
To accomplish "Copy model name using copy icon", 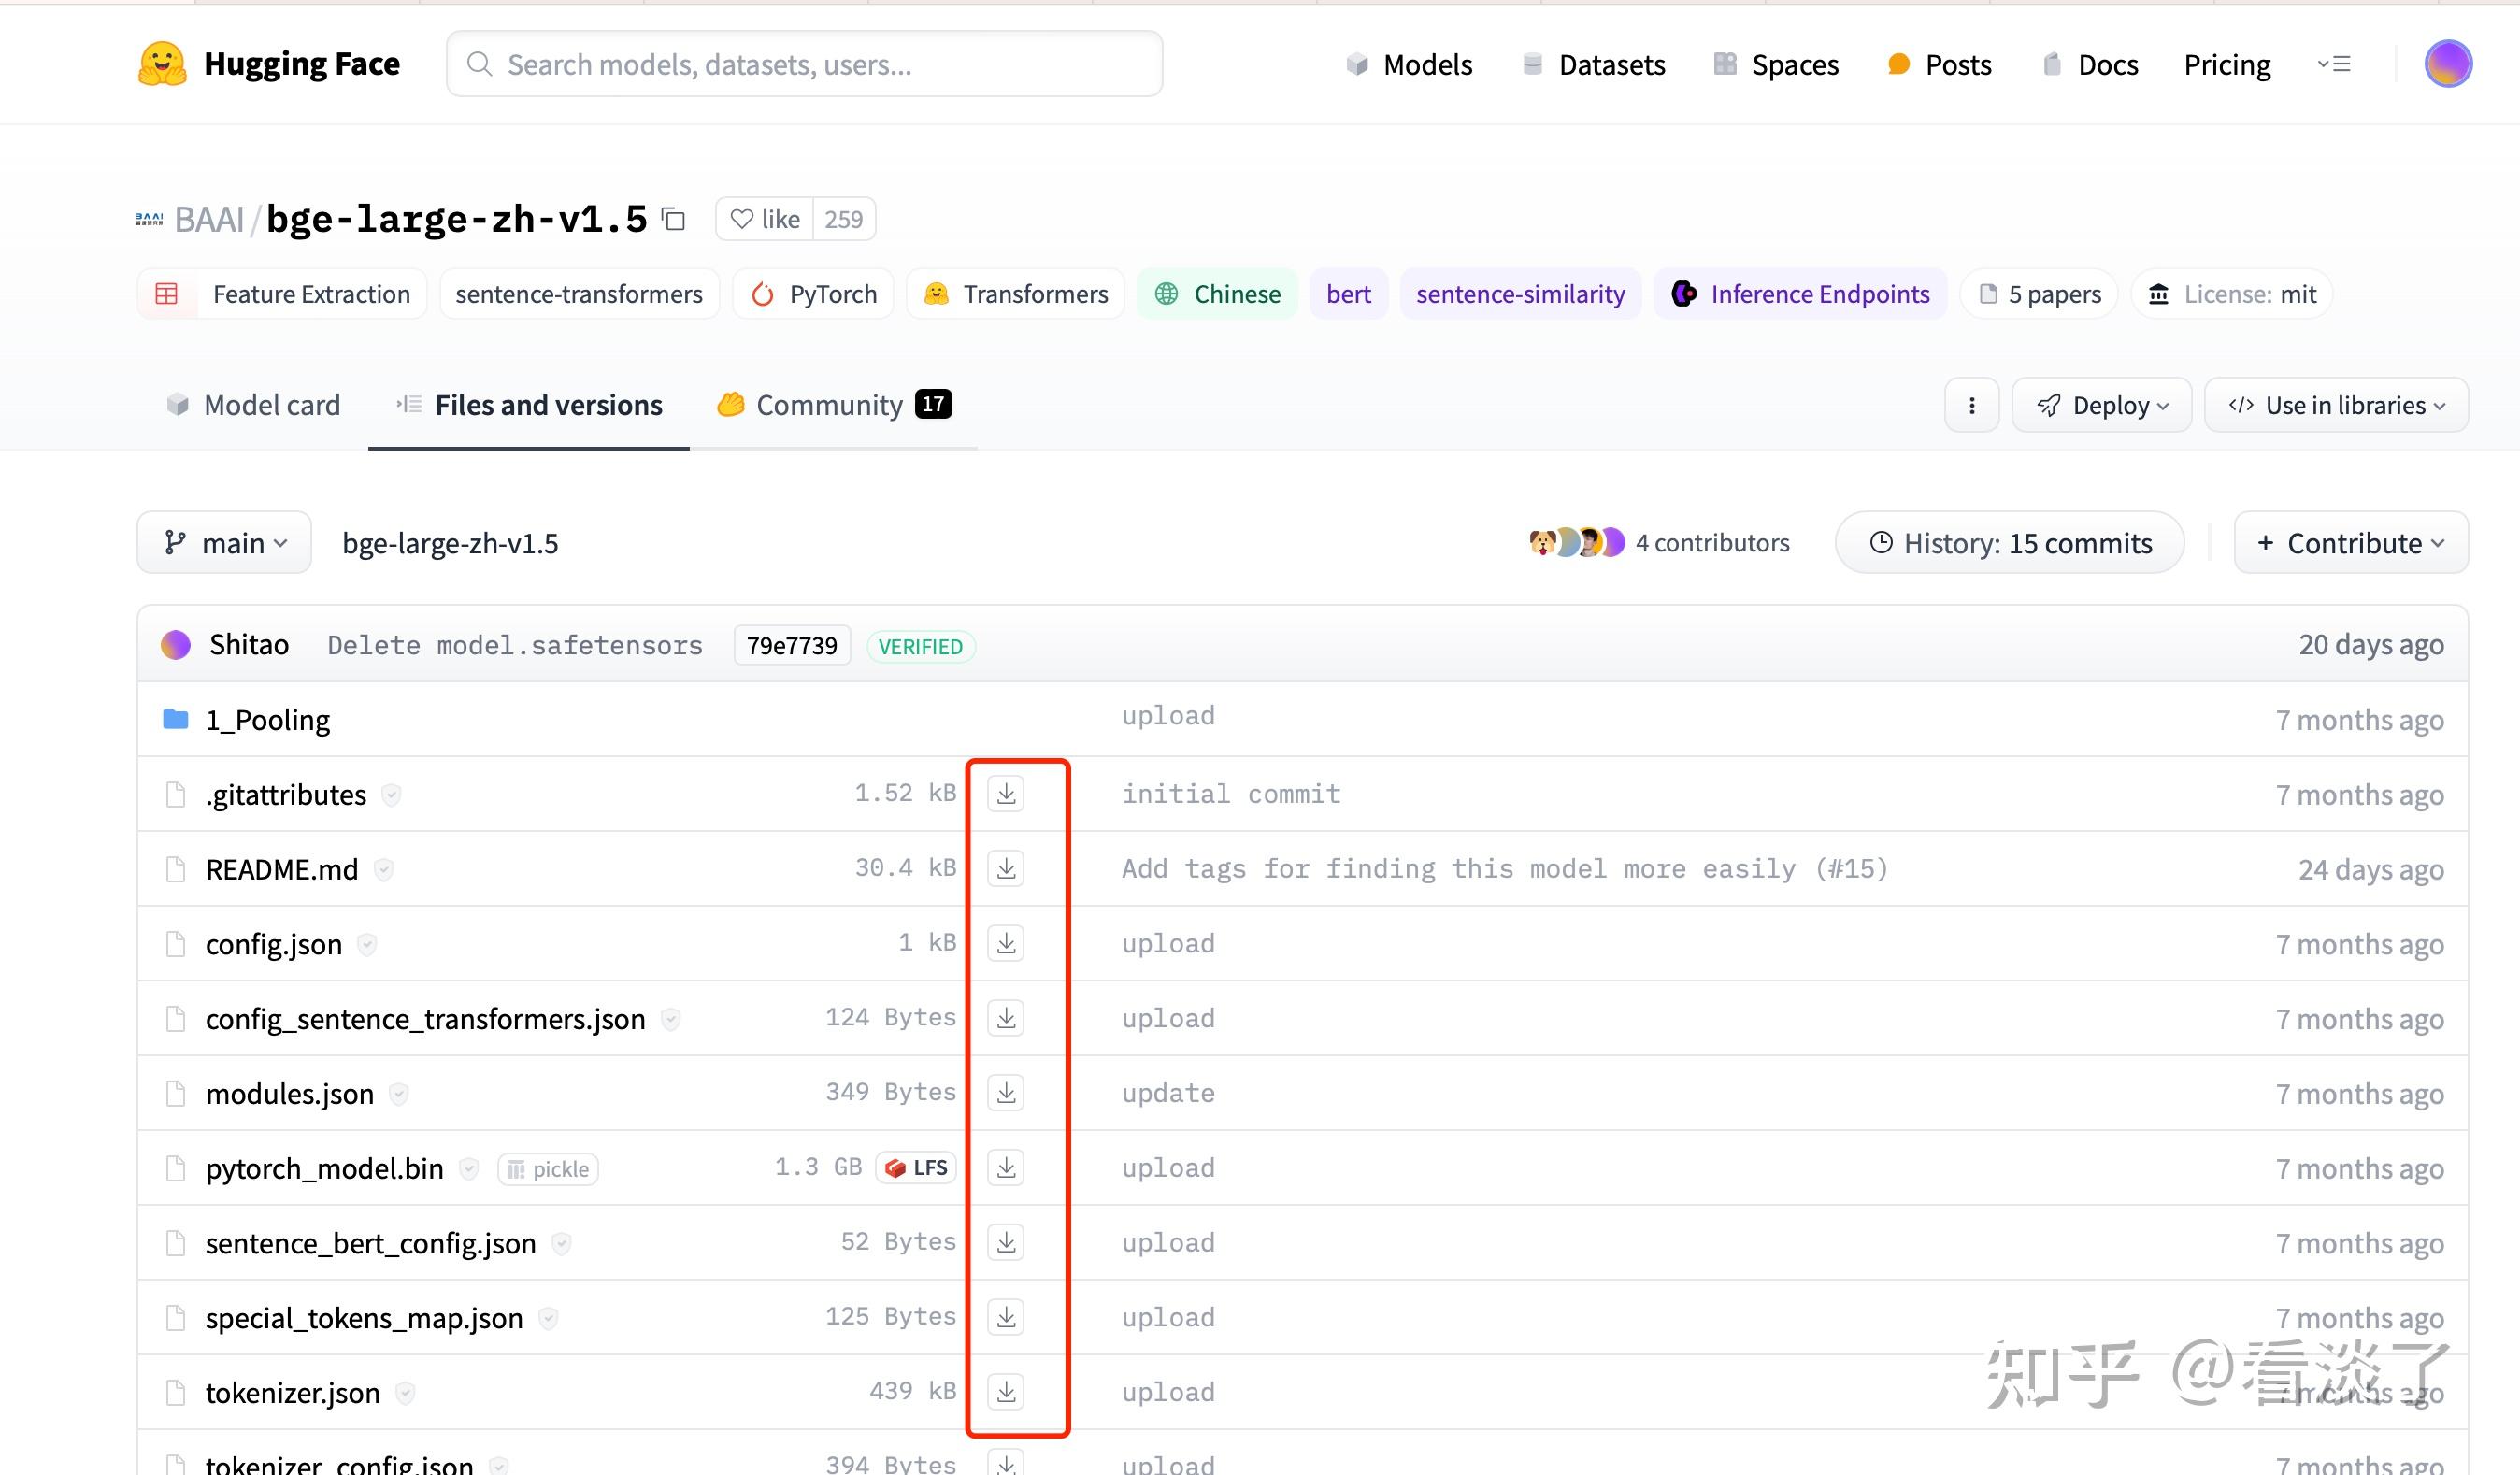I will click(674, 219).
